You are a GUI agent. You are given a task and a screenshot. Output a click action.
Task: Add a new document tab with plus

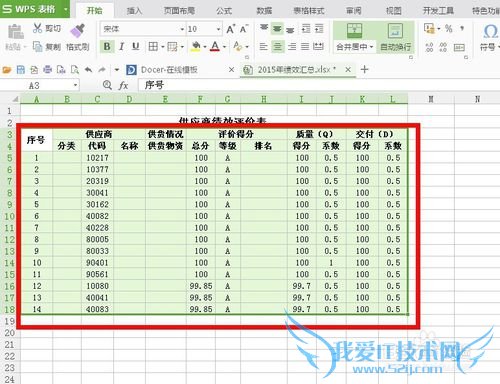(364, 69)
